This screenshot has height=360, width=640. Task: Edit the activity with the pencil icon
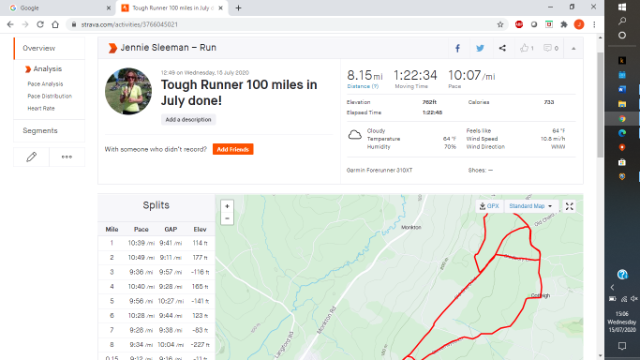(x=31, y=157)
